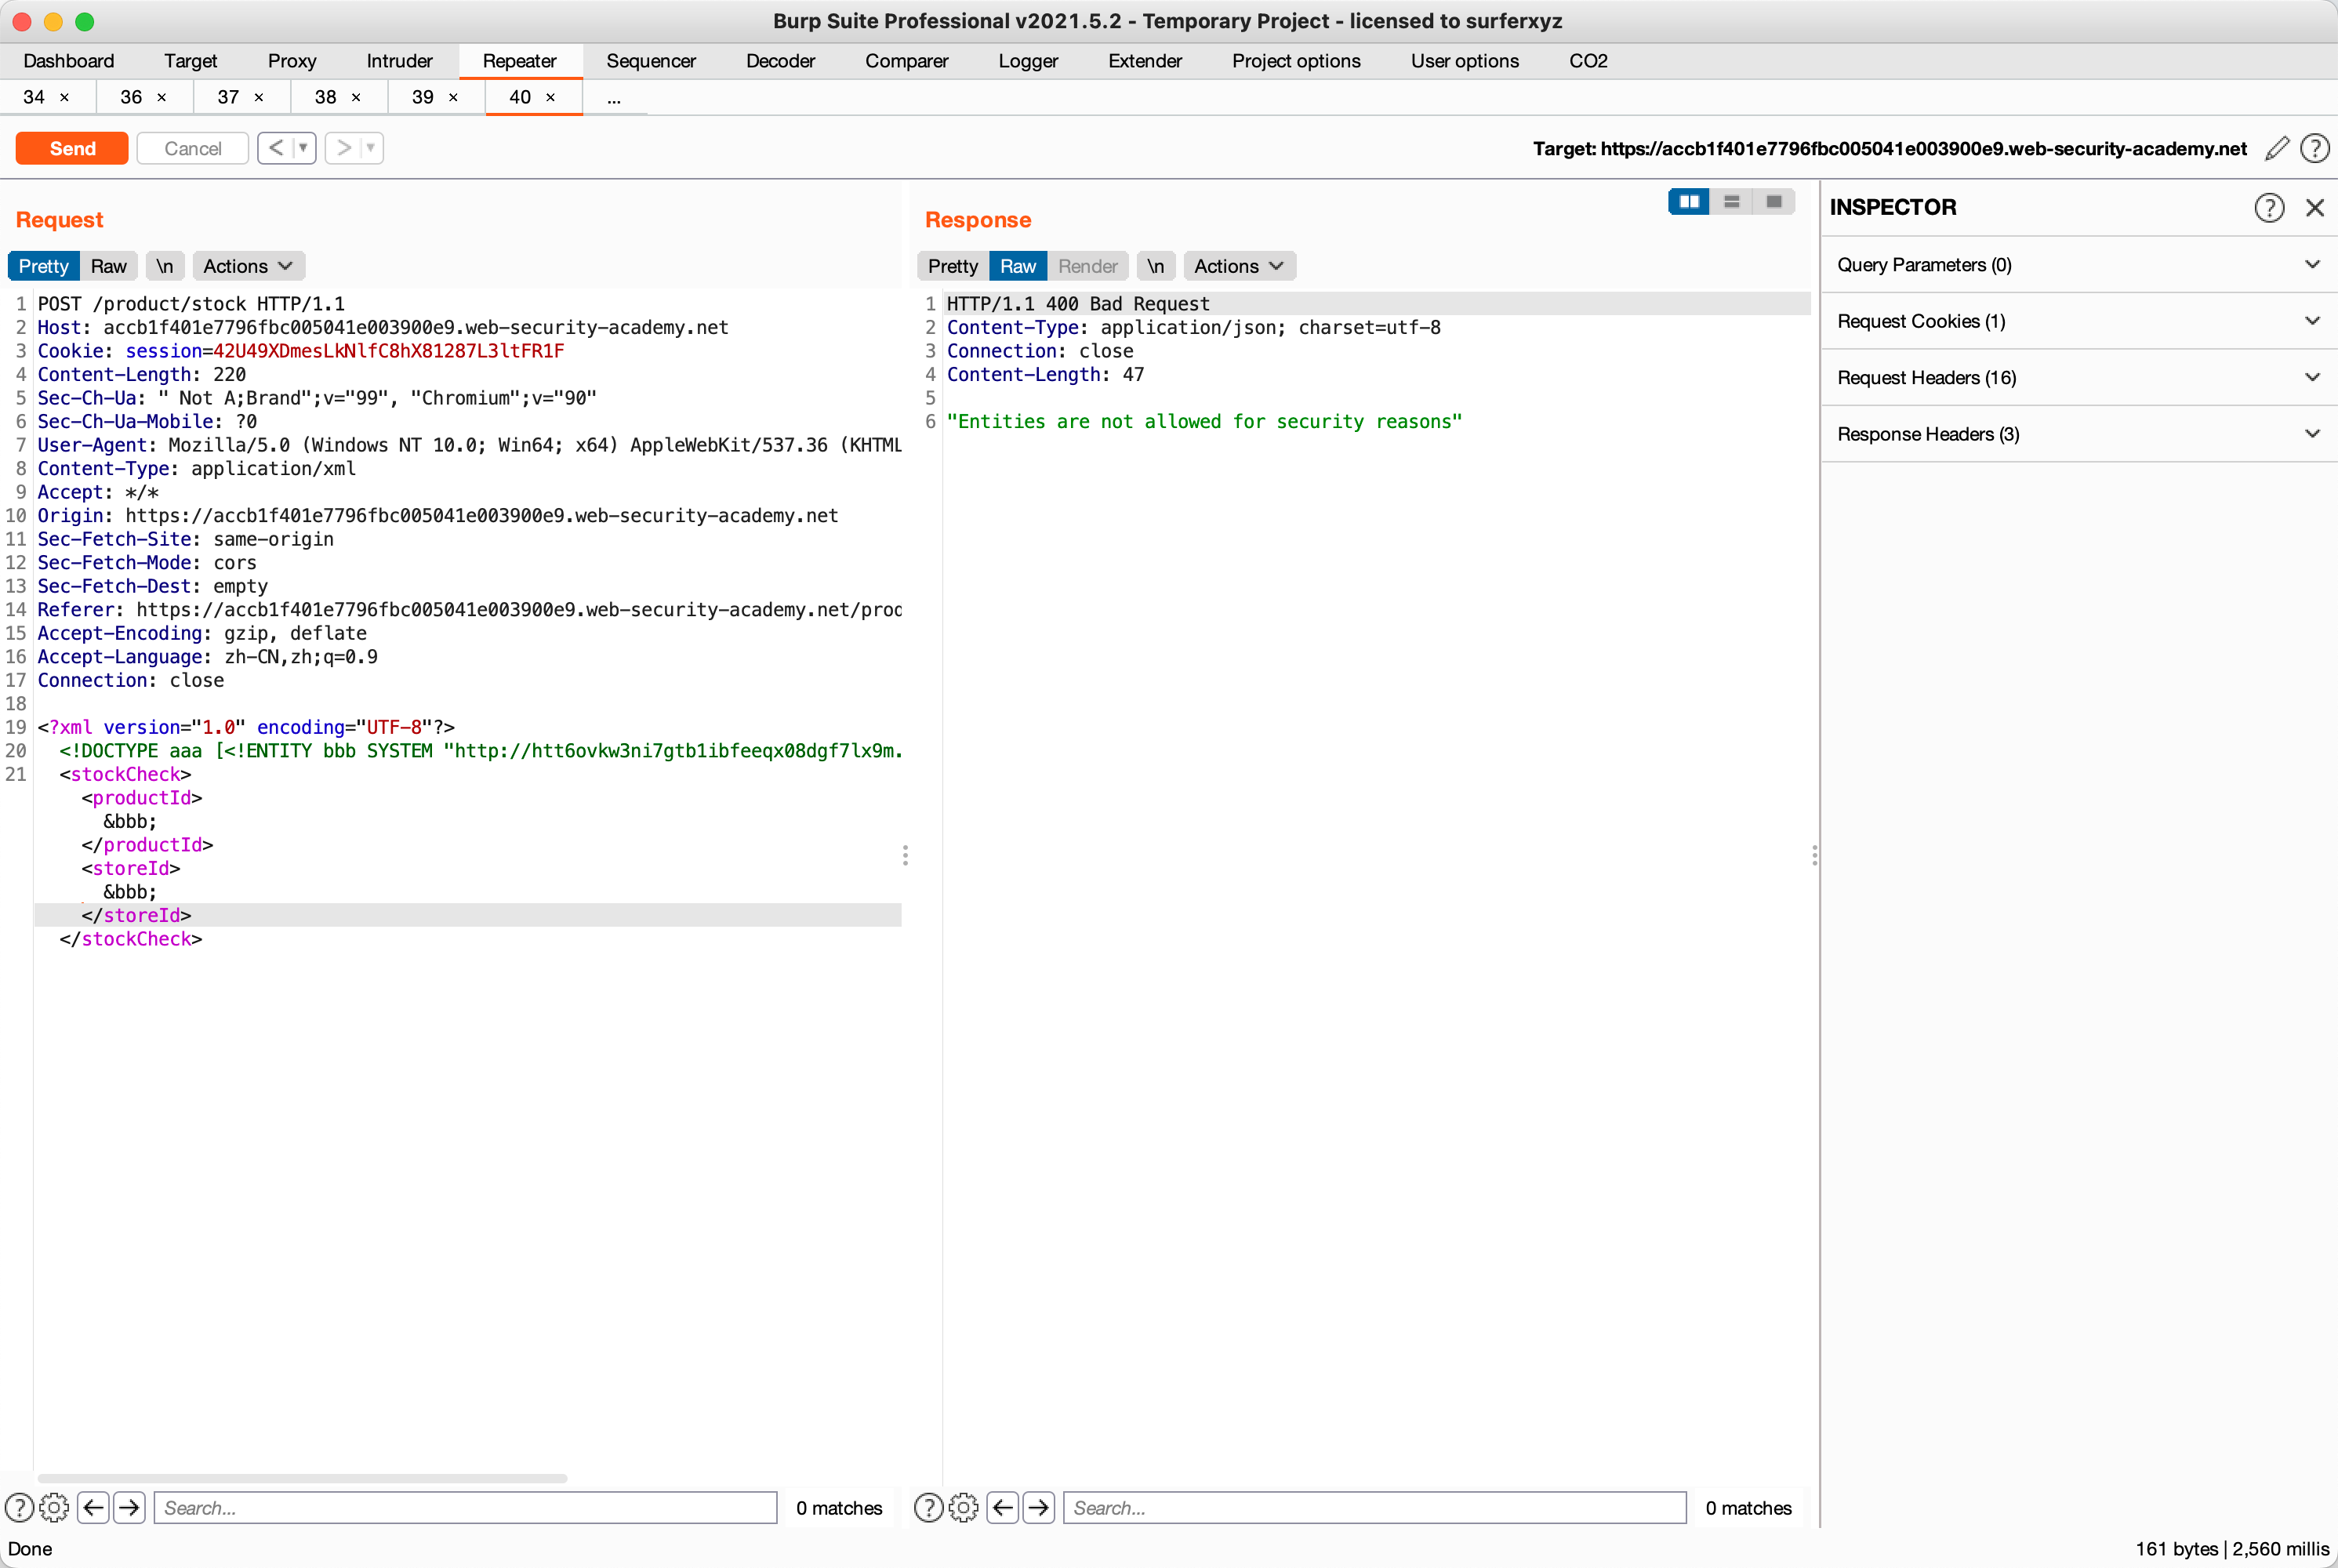Expand Request Cookies (1) section

coord(2079,321)
